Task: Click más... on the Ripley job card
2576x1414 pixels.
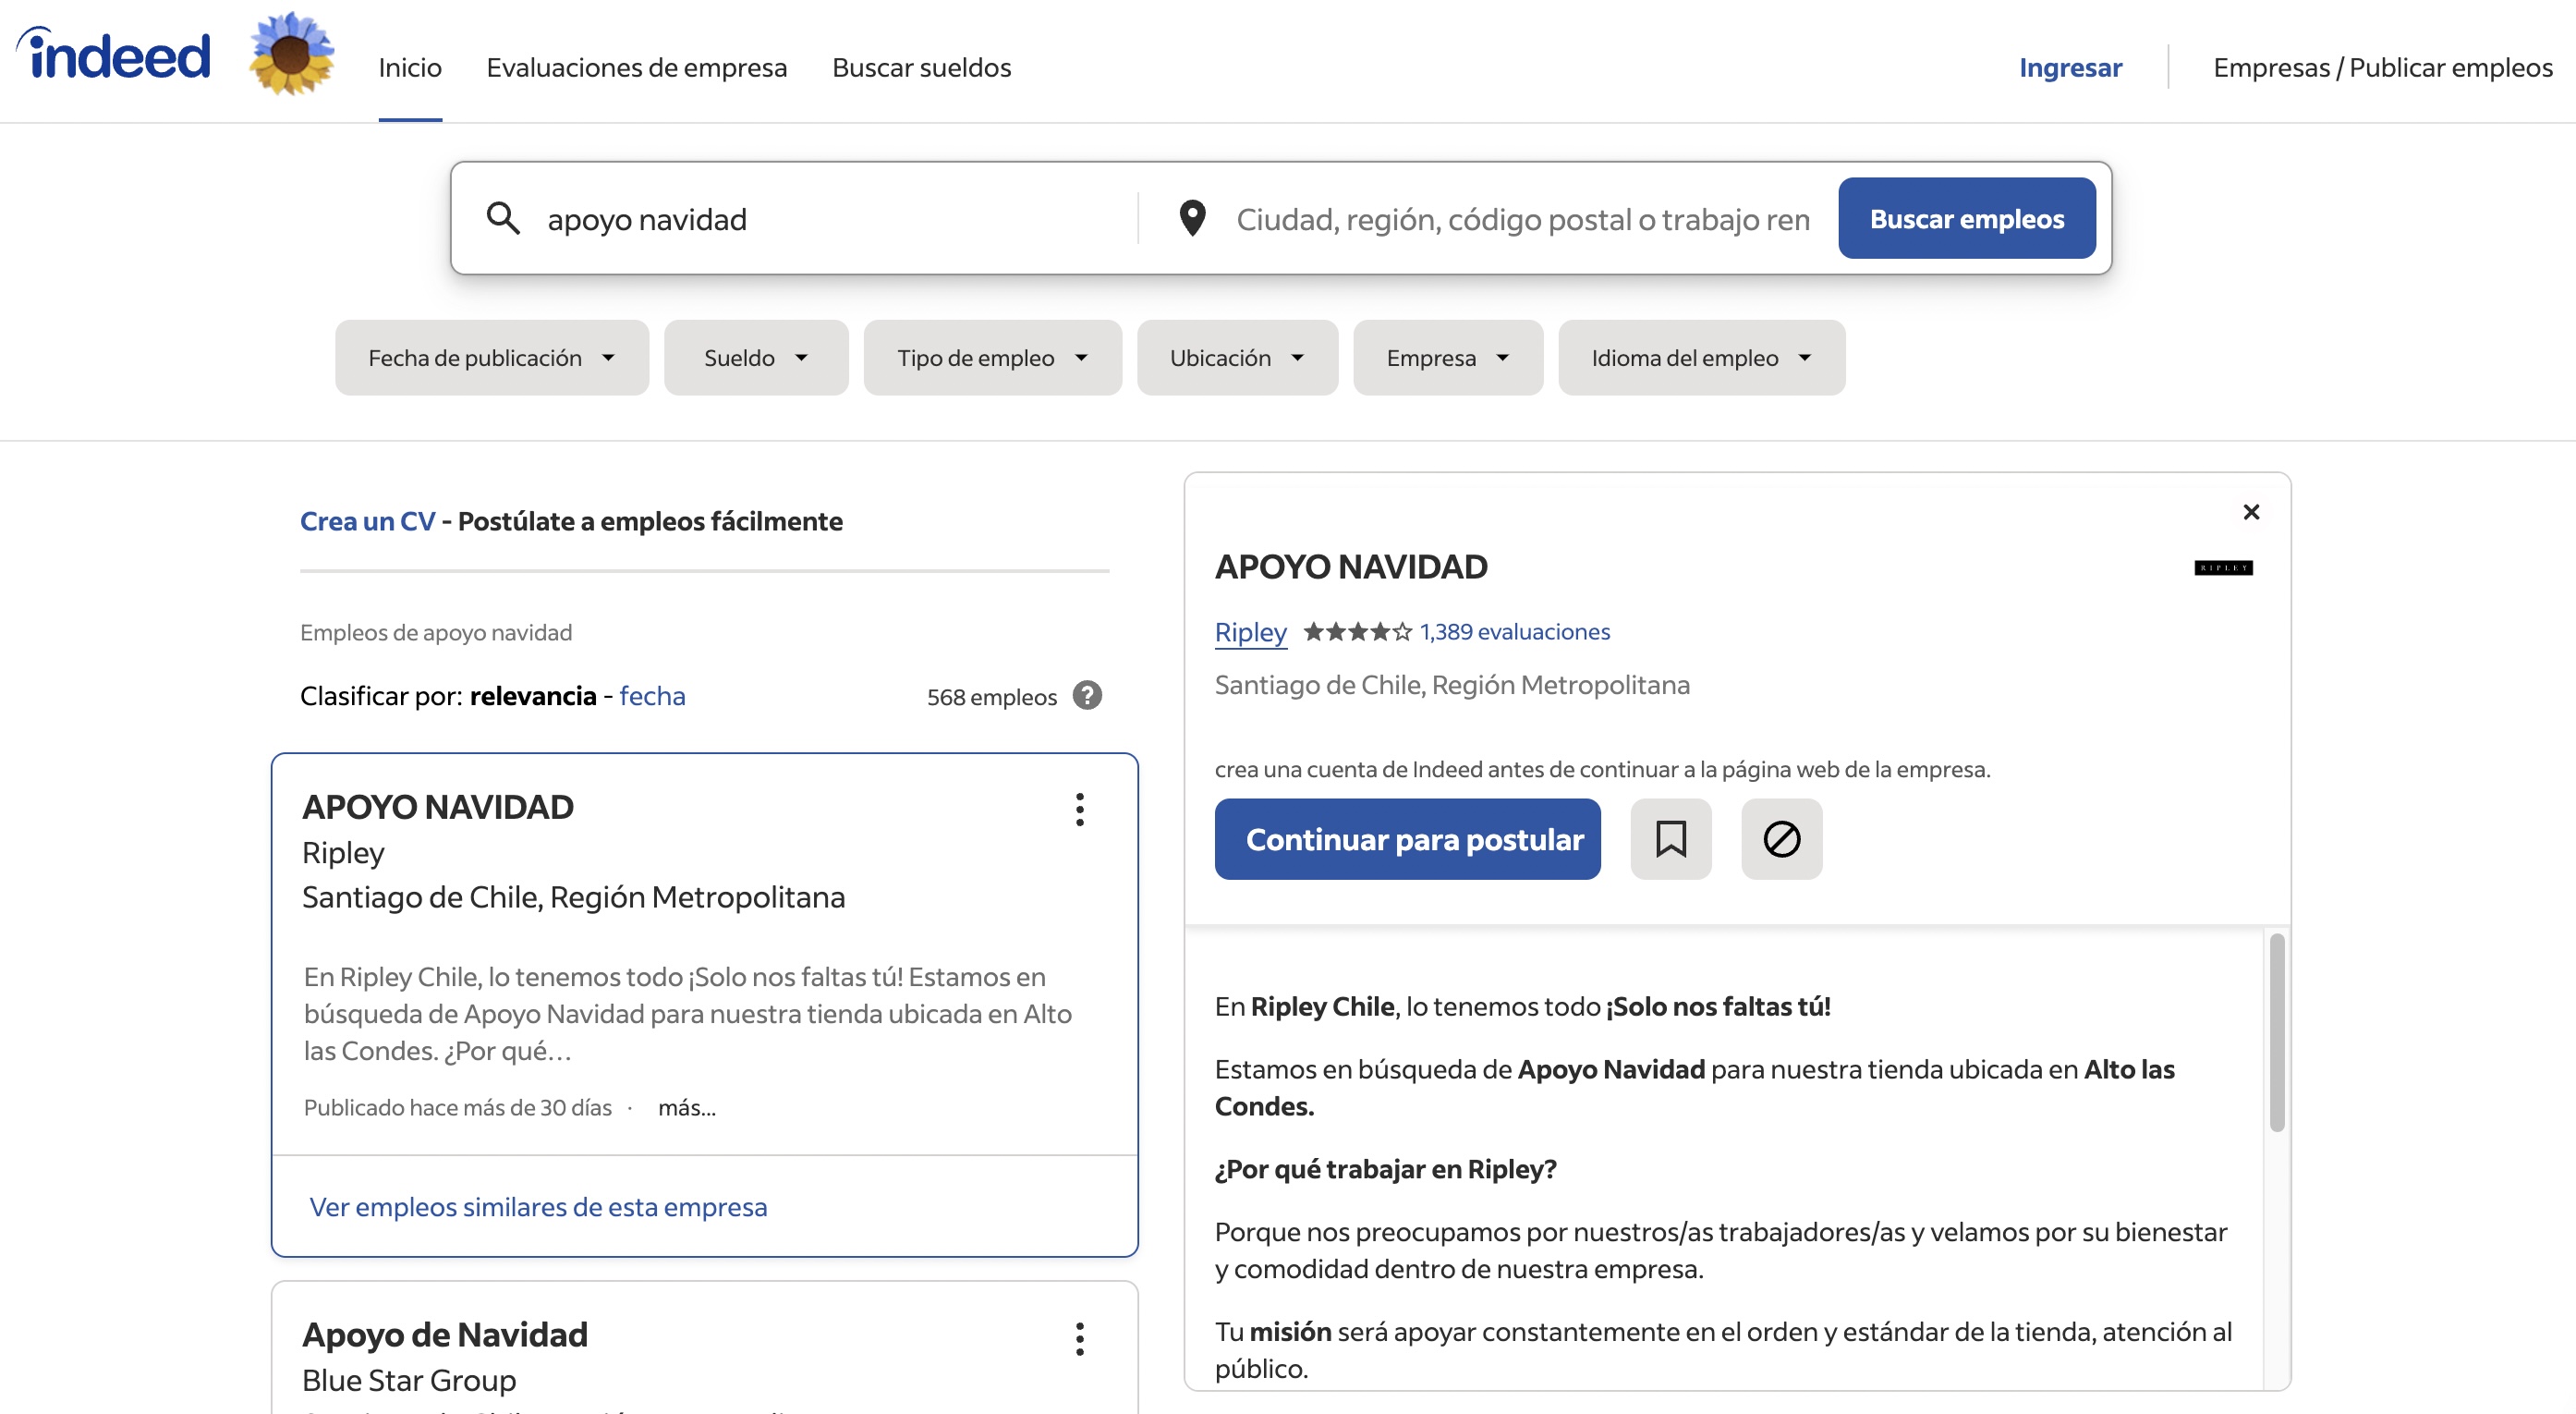Action: [686, 1107]
